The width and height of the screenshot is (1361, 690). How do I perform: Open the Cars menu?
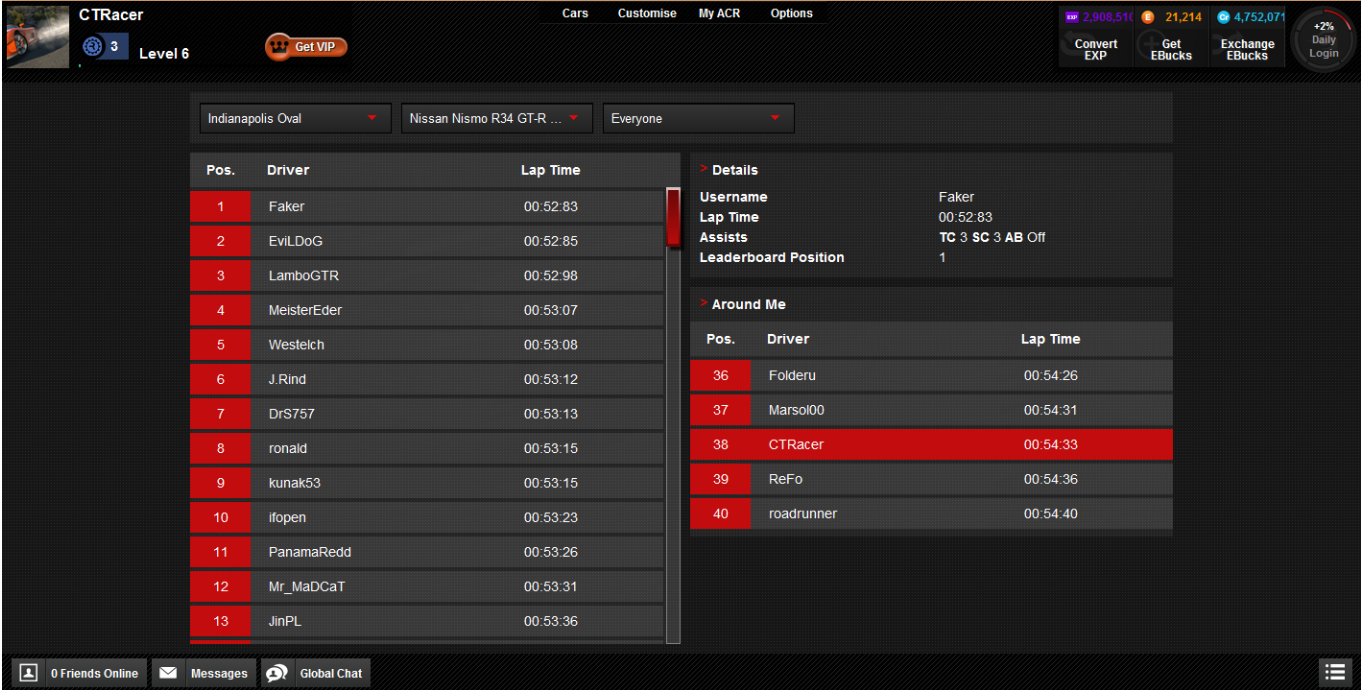(575, 14)
